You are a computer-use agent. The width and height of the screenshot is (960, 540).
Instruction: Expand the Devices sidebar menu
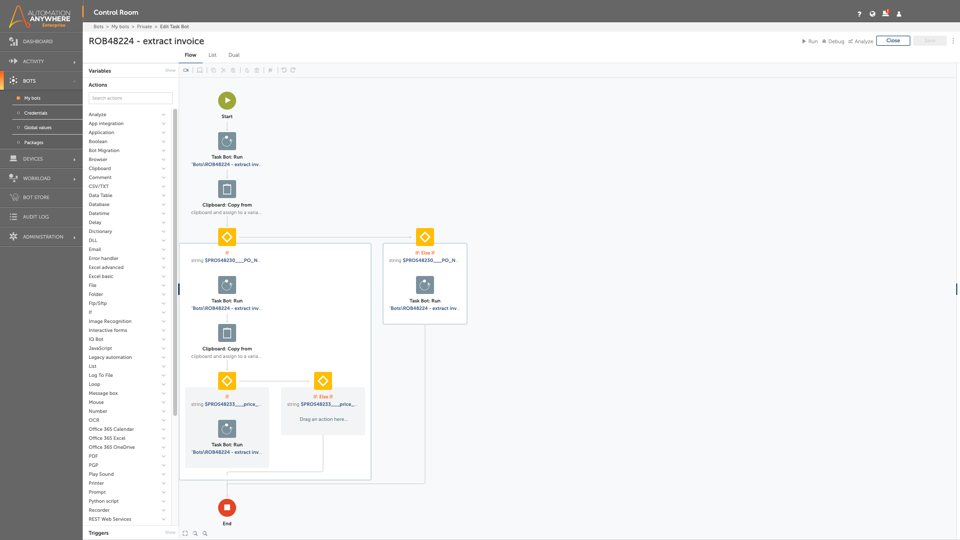tap(40, 159)
